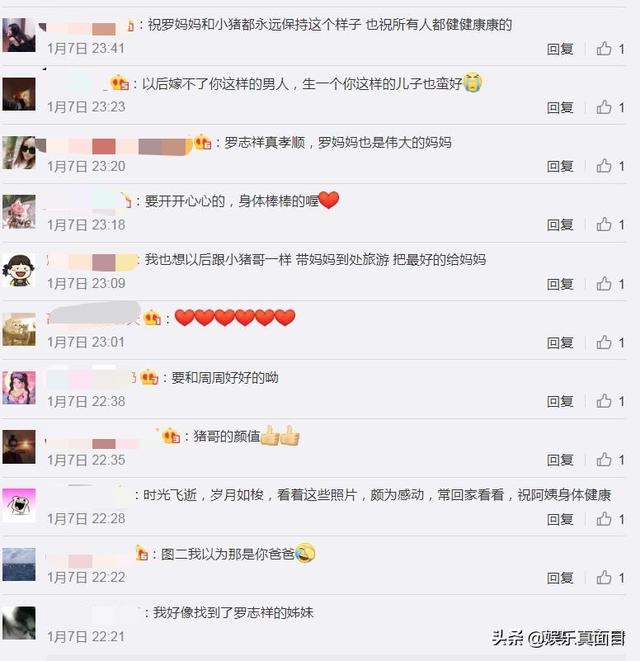The width and height of the screenshot is (640, 661).
Task: Like the comment posted at 23:18
Action: click(604, 225)
